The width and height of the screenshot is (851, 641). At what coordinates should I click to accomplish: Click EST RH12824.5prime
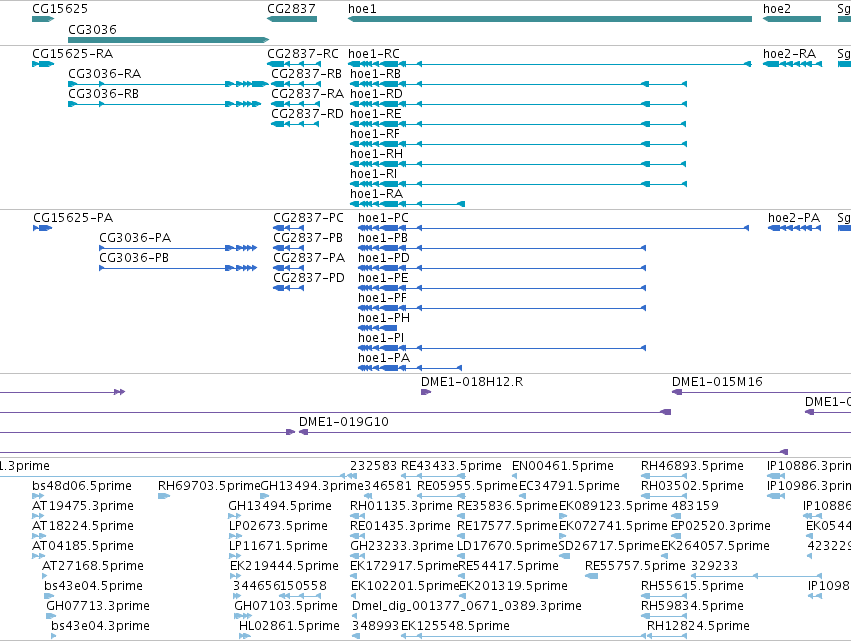click(698, 626)
